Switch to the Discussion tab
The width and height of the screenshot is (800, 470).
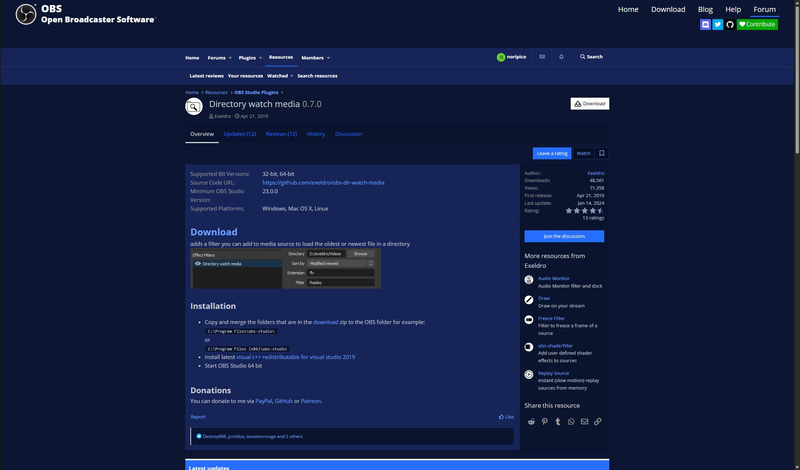[348, 134]
